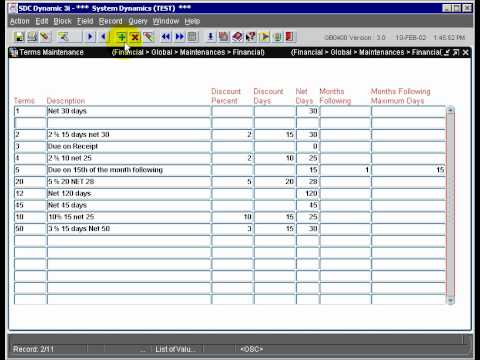Click the green plus Insert Record icon

[x=121, y=37]
